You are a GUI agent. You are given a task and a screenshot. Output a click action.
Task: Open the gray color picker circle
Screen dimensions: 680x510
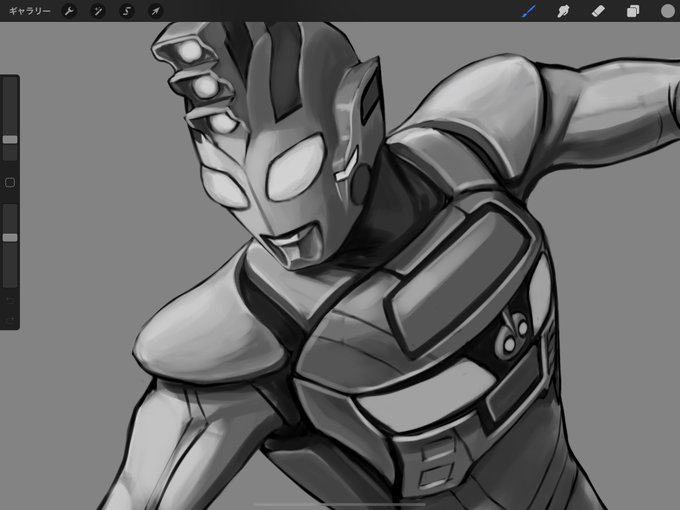tap(667, 11)
